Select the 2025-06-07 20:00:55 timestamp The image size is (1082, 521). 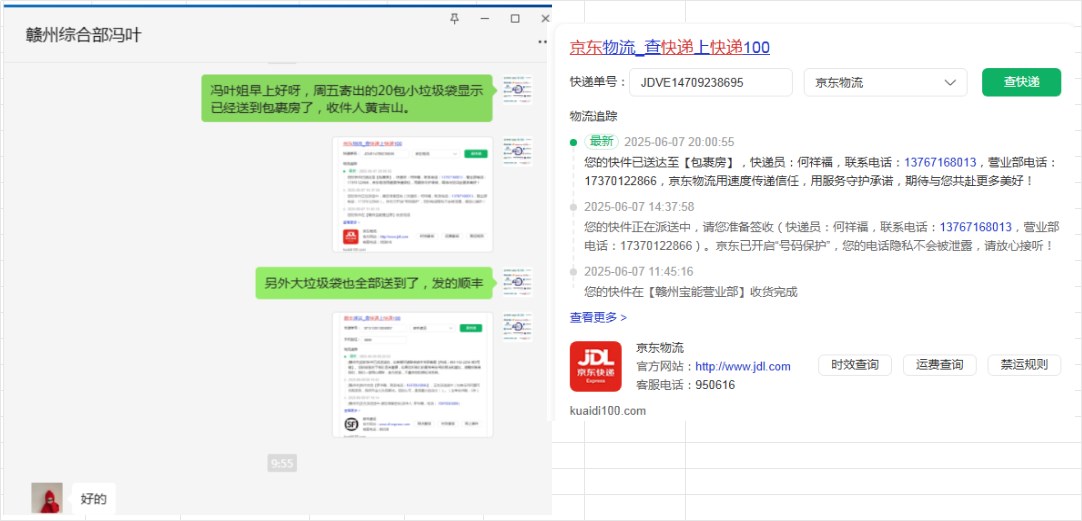(679, 141)
